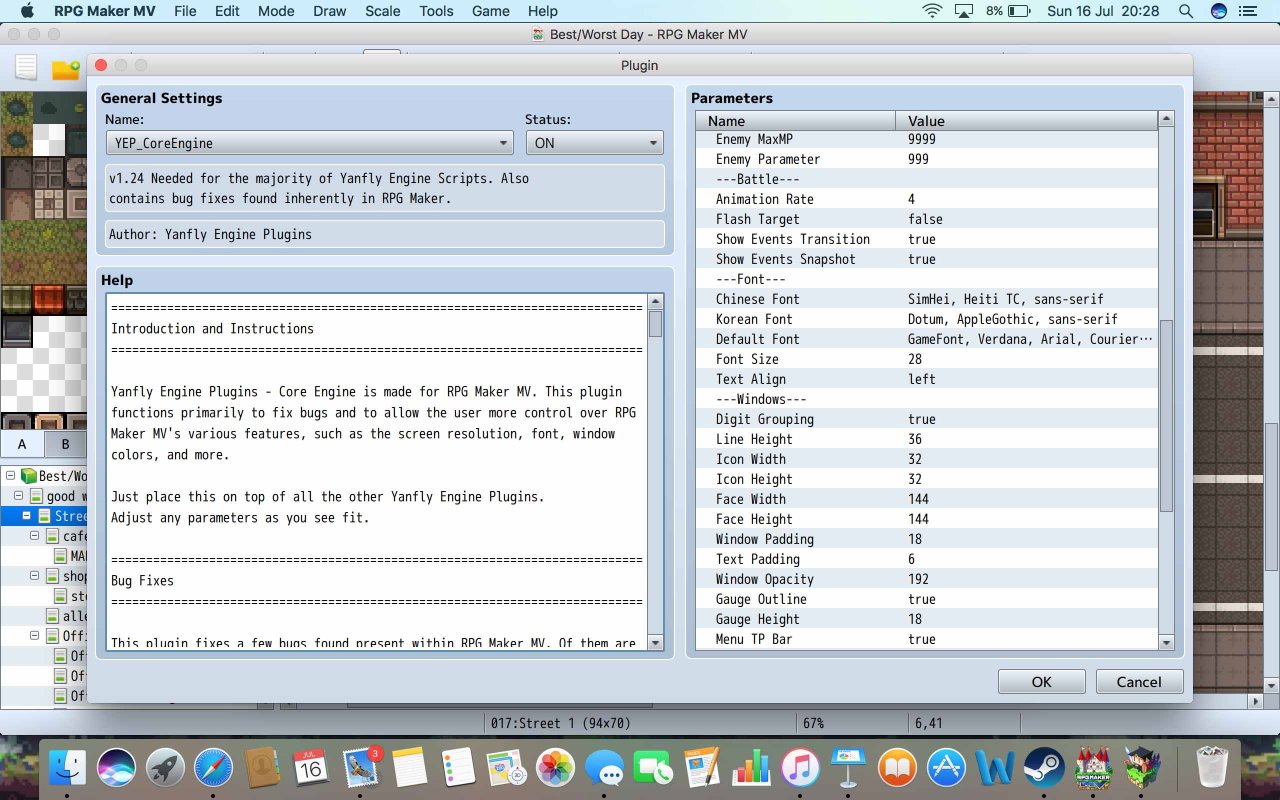
Task: Open the Trash in the Dock
Action: 1211,767
